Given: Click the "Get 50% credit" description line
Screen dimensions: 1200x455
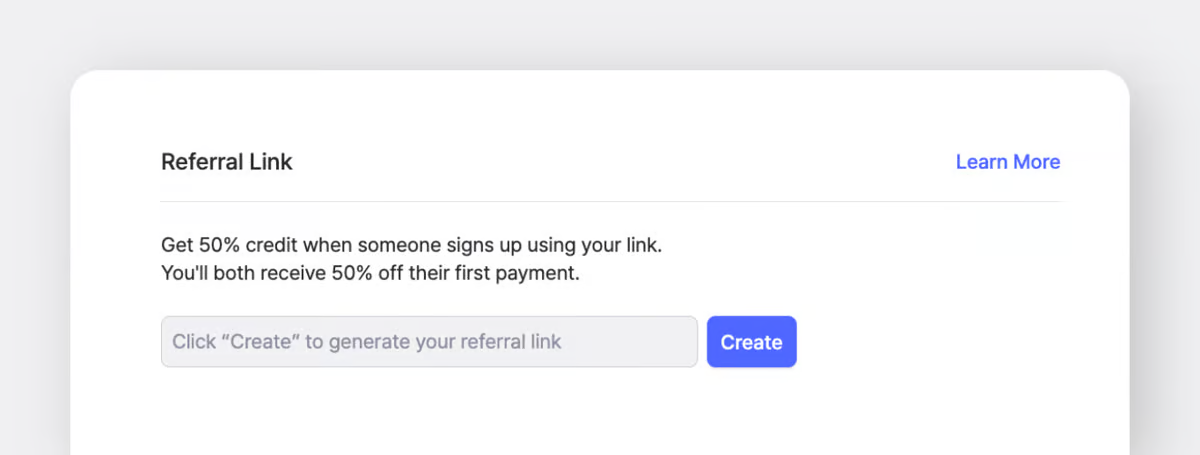Looking at the screenshot, I should click(x=411, y=244).
